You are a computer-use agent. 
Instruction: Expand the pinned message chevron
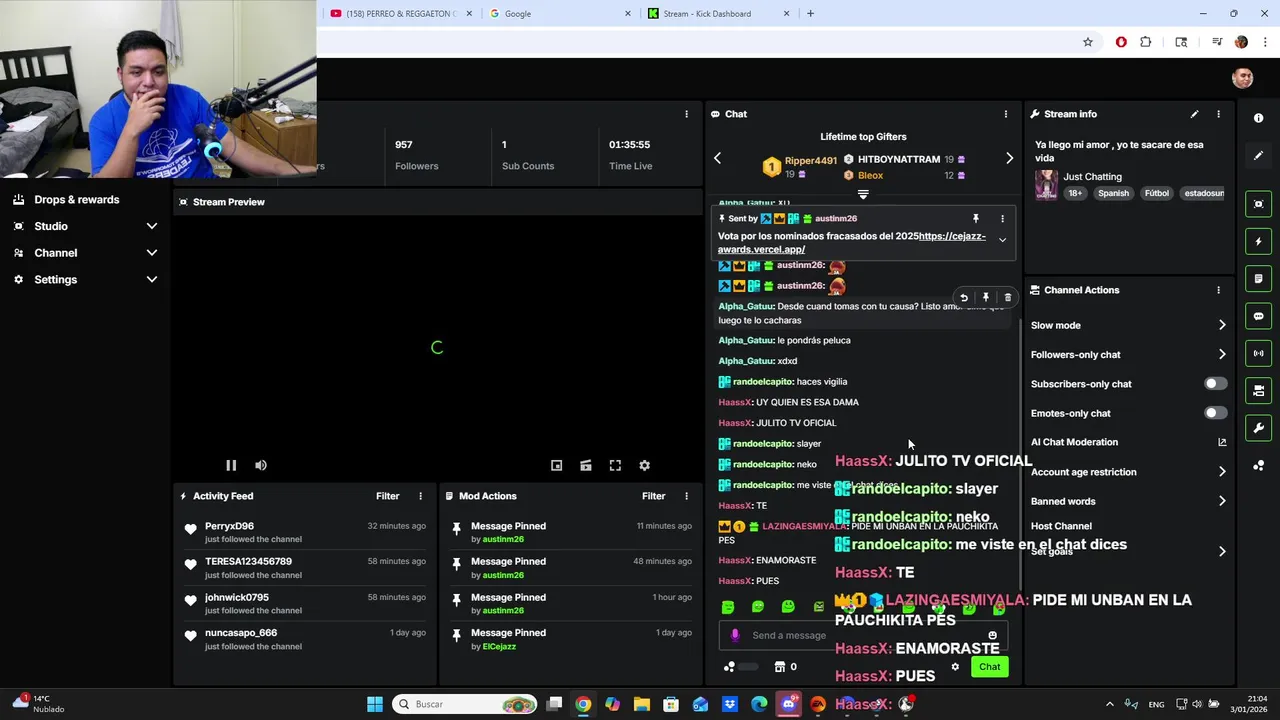coord(1002,240)
